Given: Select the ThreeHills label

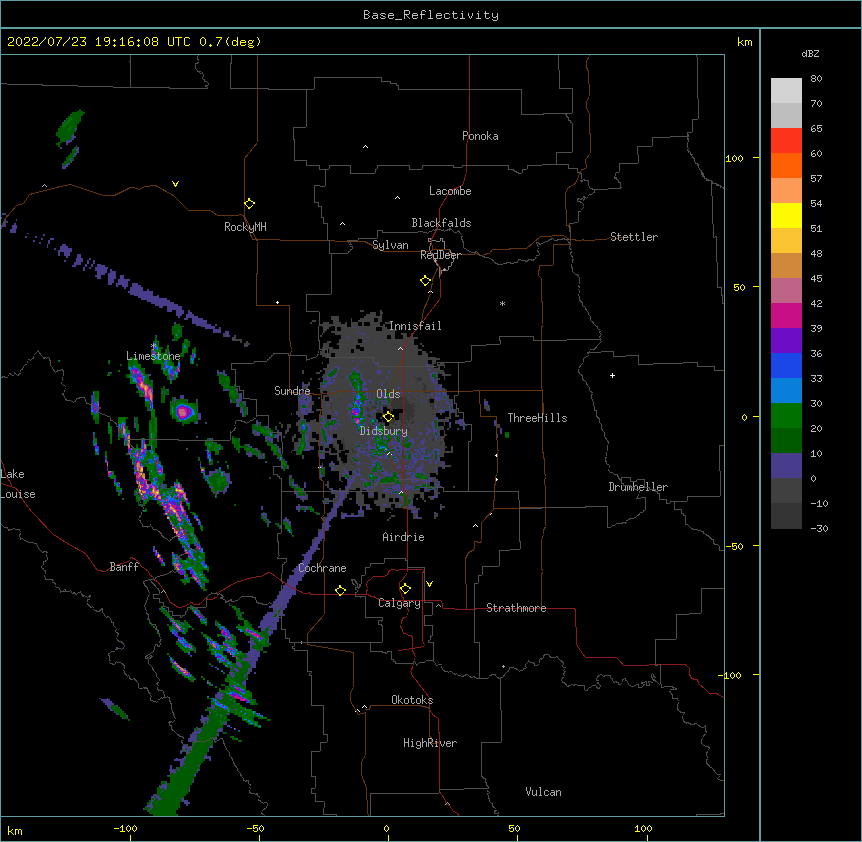Looking at the screenshot, I should (537, 418).
